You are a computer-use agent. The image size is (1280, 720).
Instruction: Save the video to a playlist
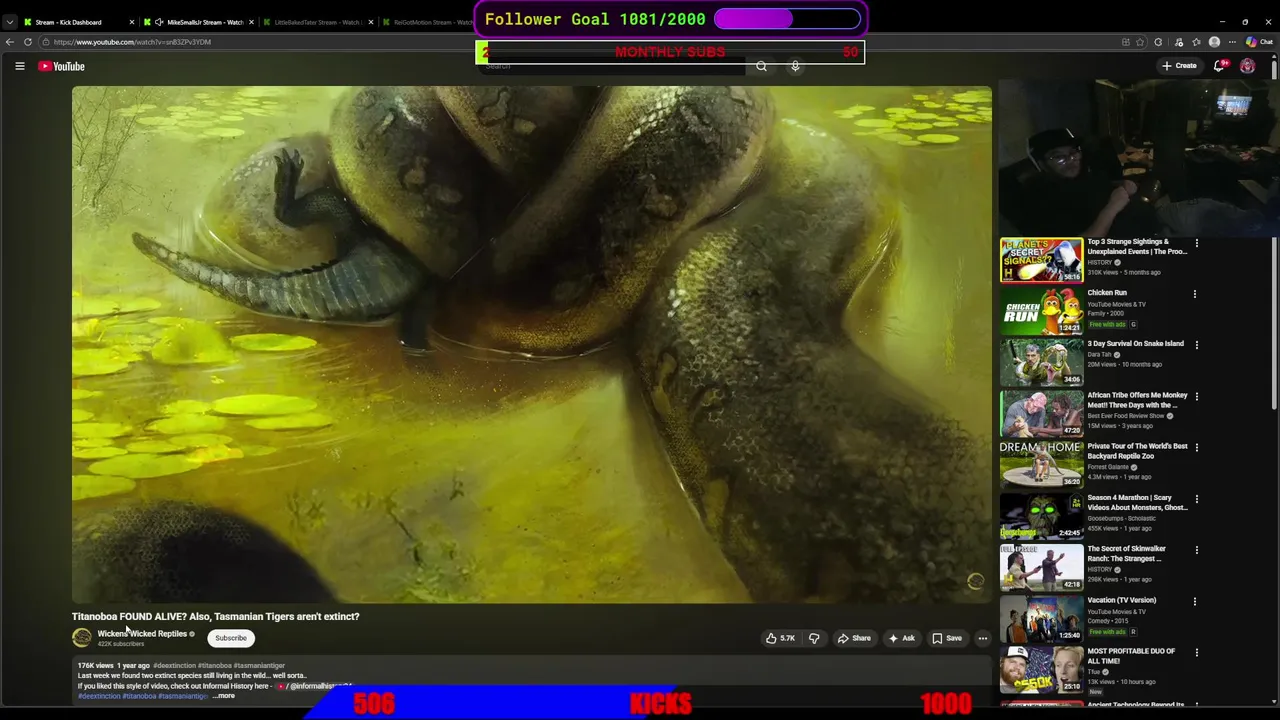[x=947, y=638]
